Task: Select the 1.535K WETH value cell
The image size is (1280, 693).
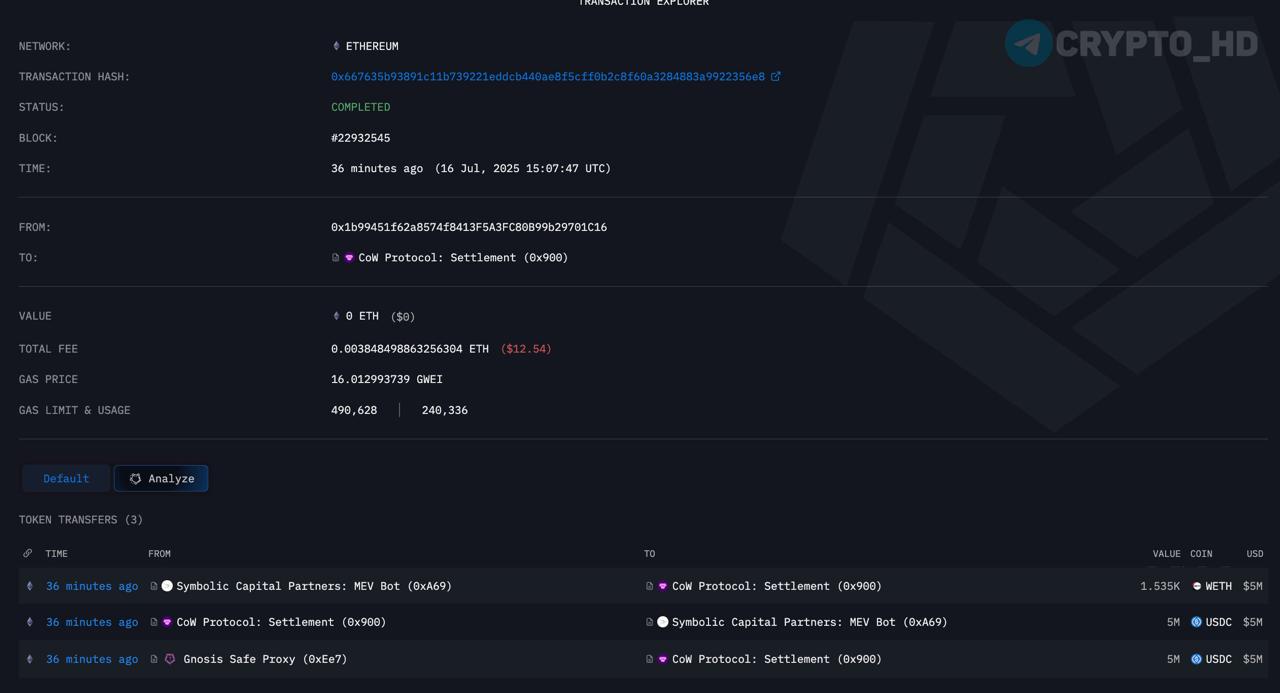Action: (x=1160, y=586)
